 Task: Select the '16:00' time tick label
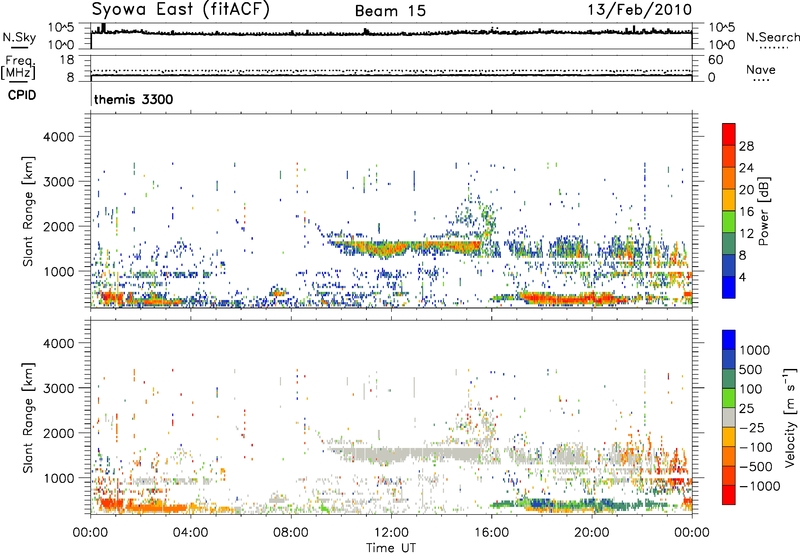[x=491, y=533]
